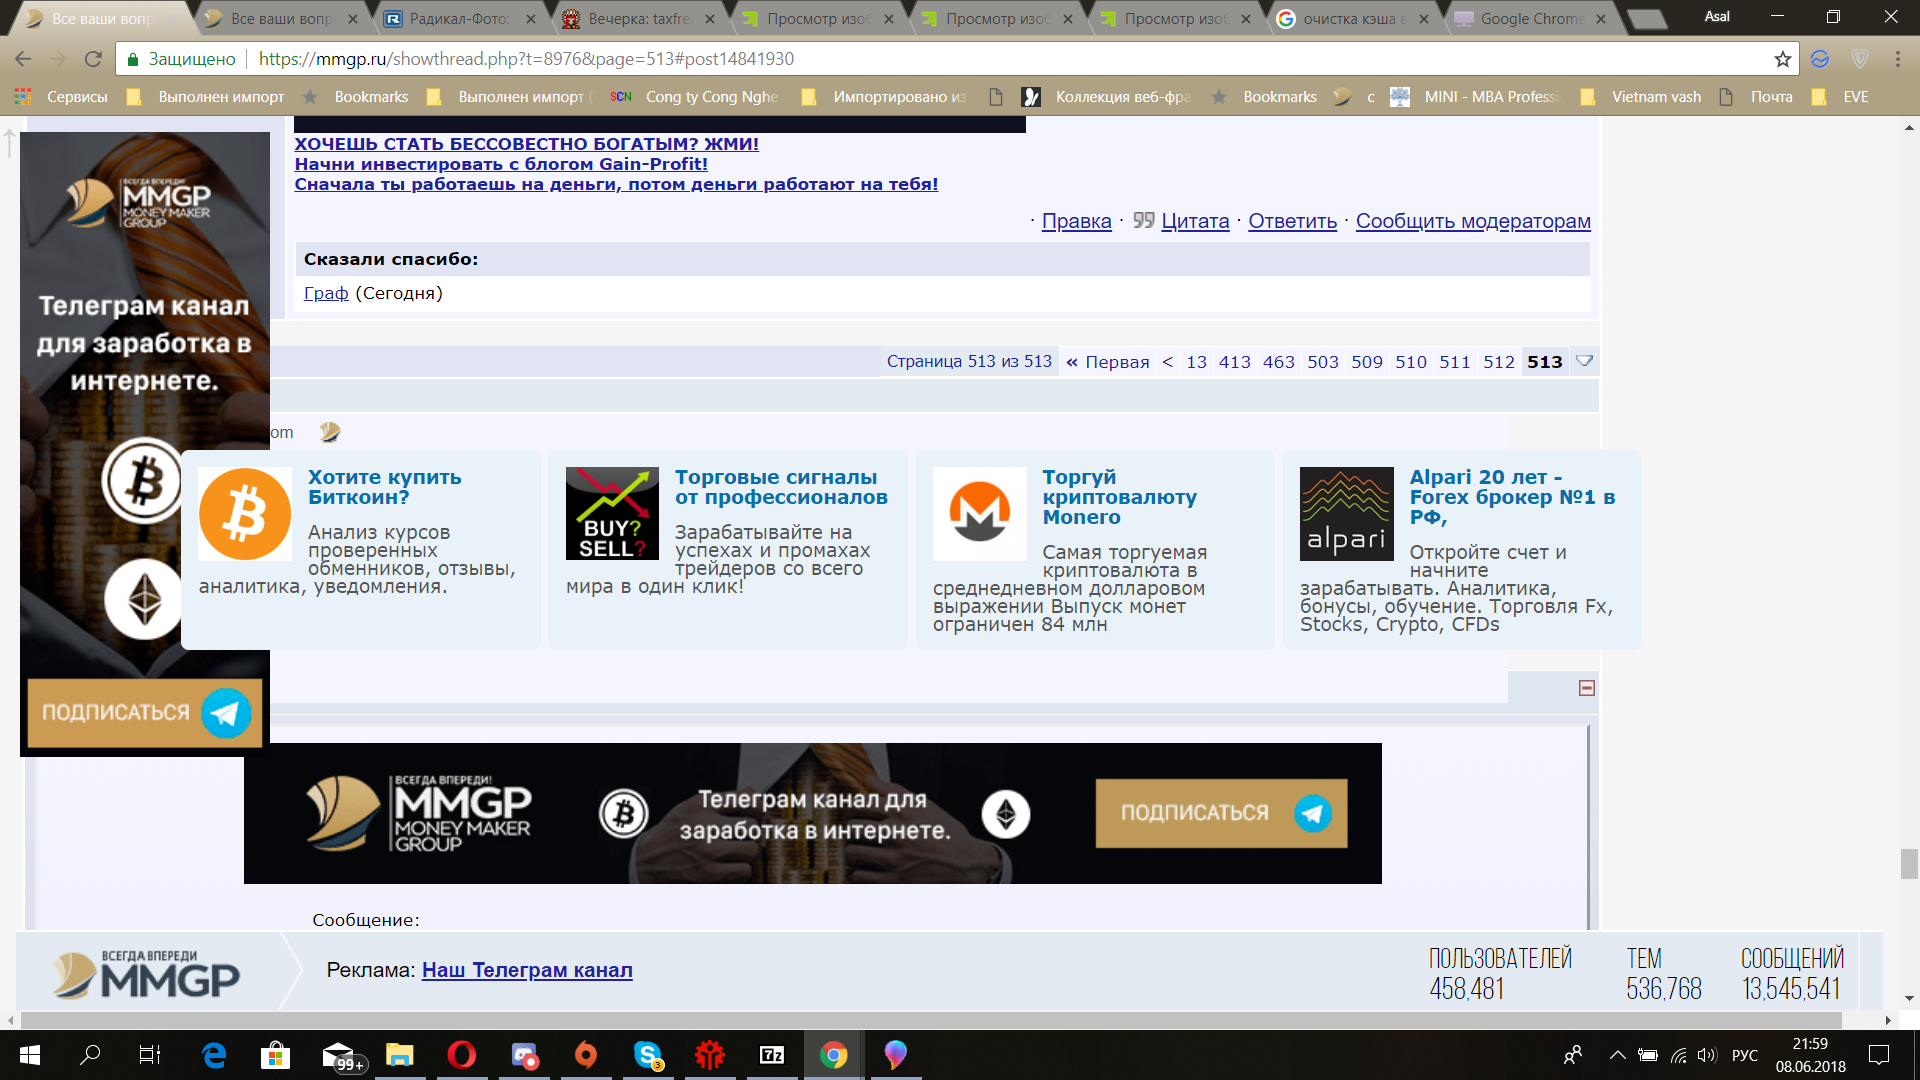This screenshot has width=1920, height=1080.
Task: Go to page 512 of the thread
Action: pos(1498,362)
